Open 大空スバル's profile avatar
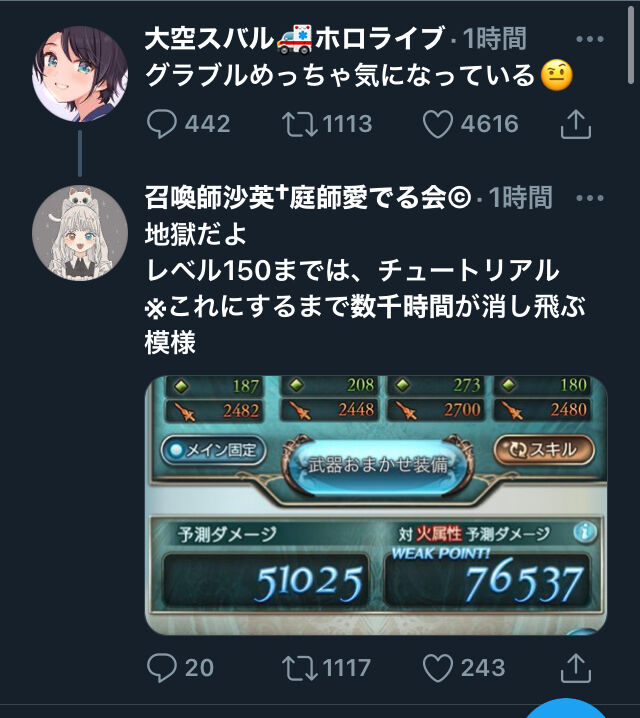 tap(80, 74)
